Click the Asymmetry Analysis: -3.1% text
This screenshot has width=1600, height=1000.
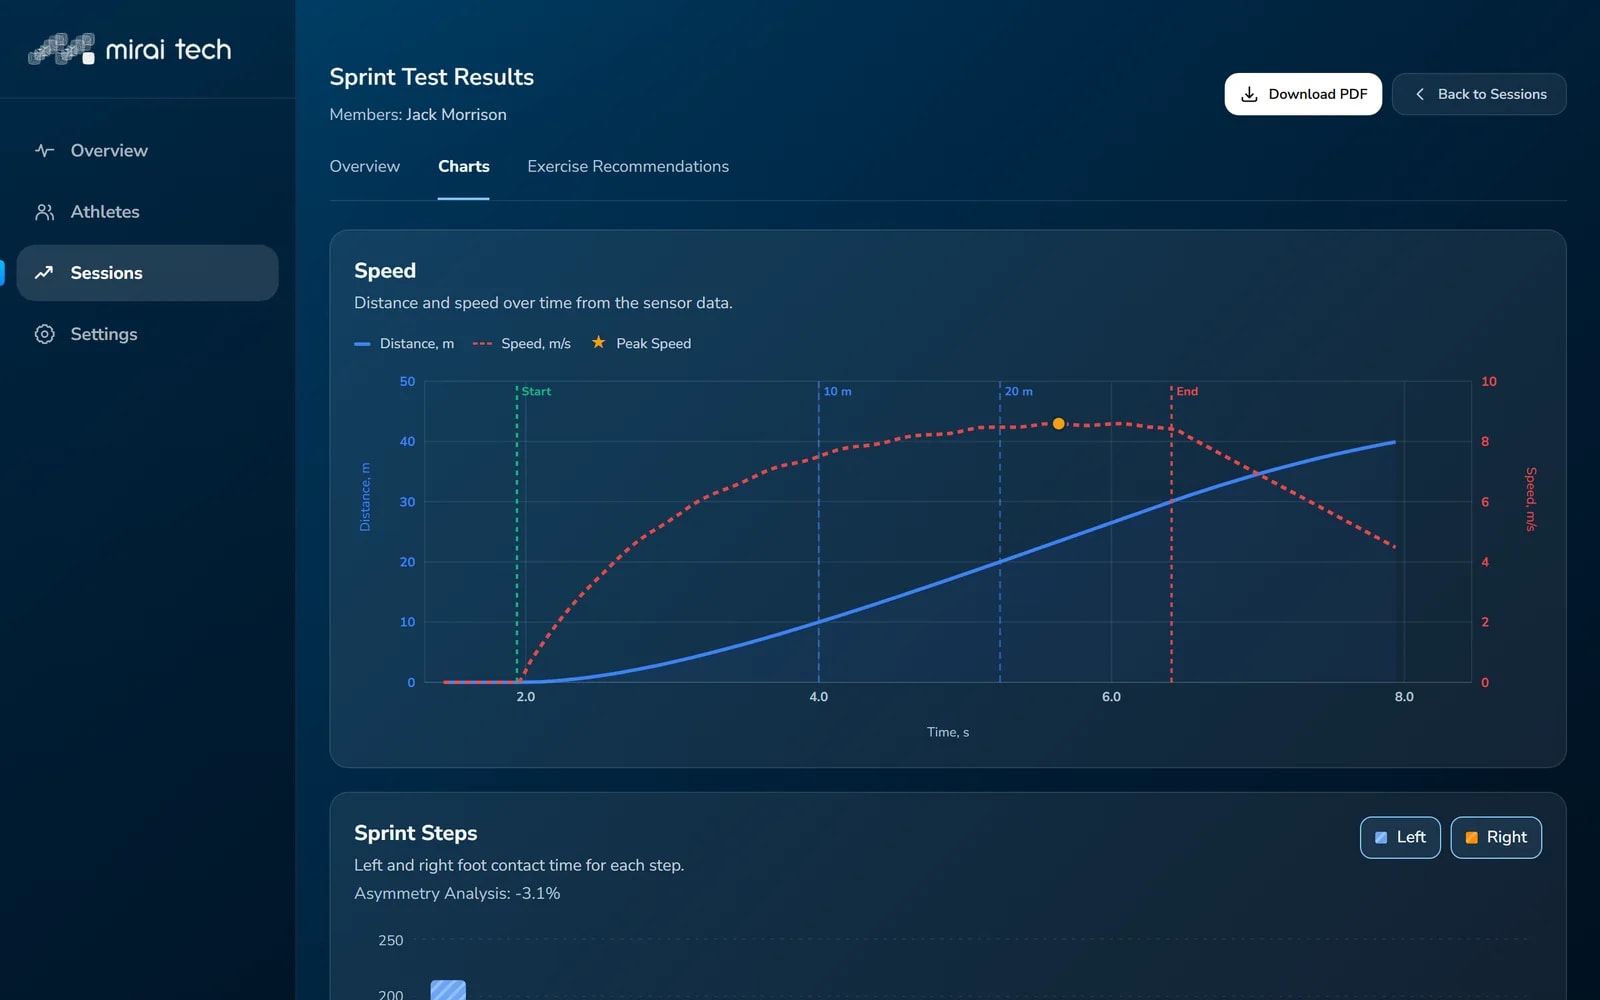click(457, 893)
